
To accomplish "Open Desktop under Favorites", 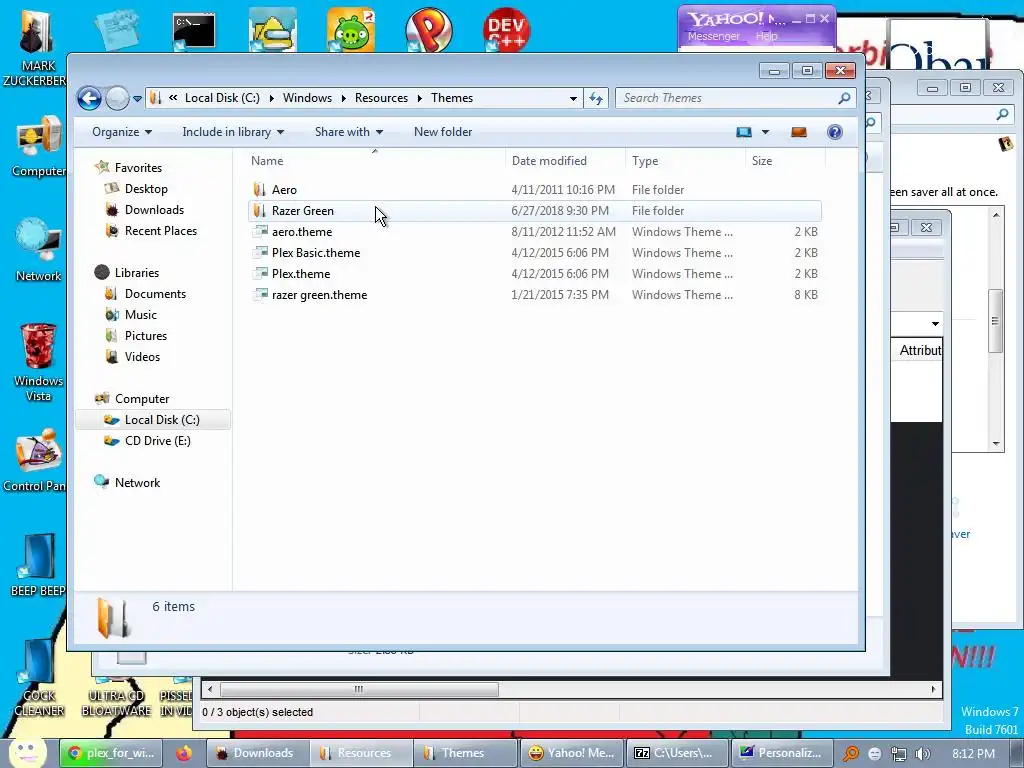I will coord(146,189).
